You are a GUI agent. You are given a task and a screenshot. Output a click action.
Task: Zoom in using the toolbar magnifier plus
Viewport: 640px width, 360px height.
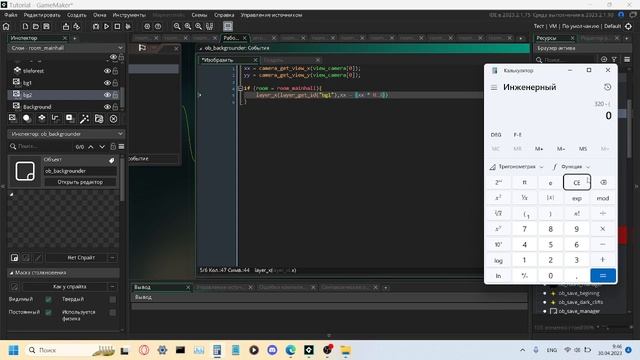pos(188,27)
